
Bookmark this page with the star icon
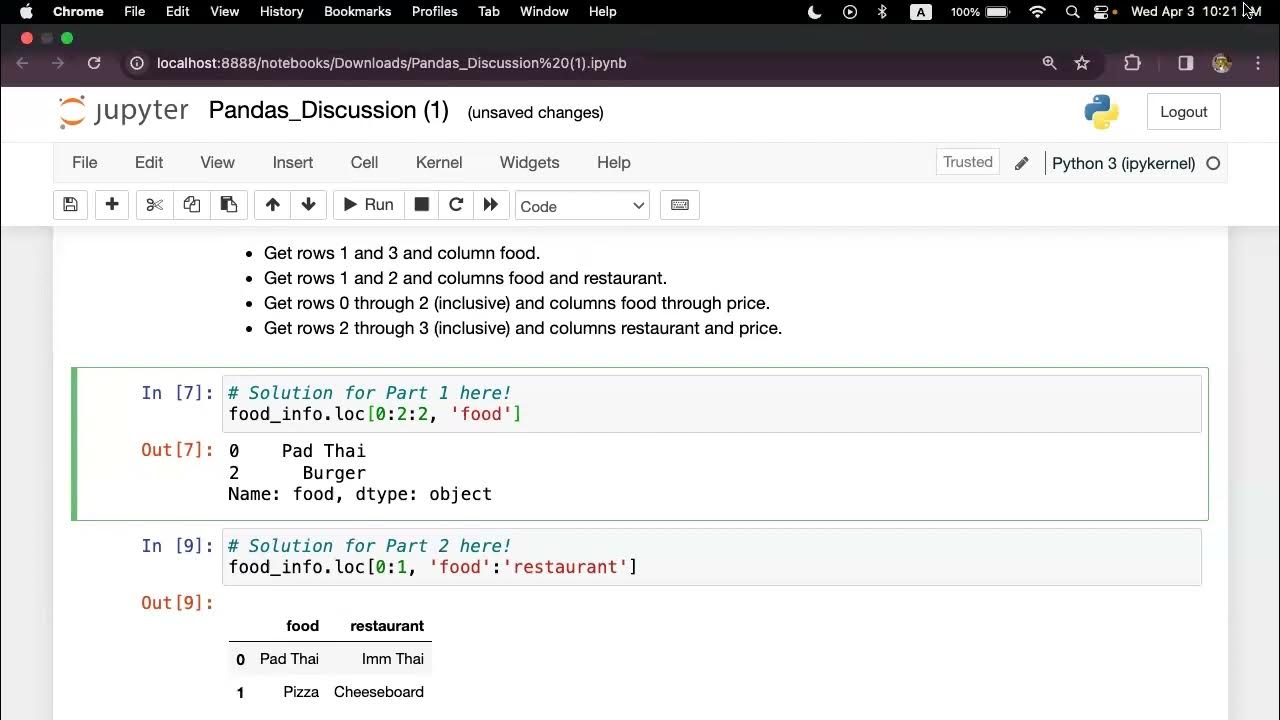1082,63
